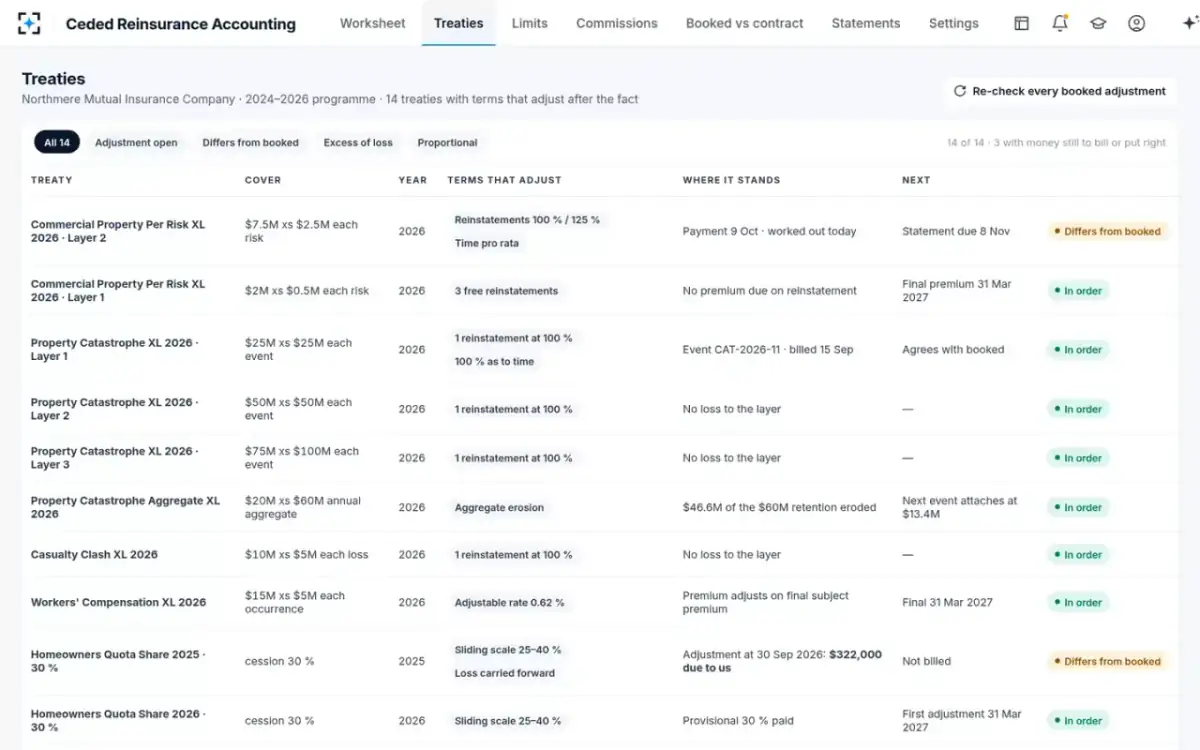Screen dimensions: 1200x750
Task: Open Commercial Property Per Risk XL Layer 2
Action: [118, 231]
